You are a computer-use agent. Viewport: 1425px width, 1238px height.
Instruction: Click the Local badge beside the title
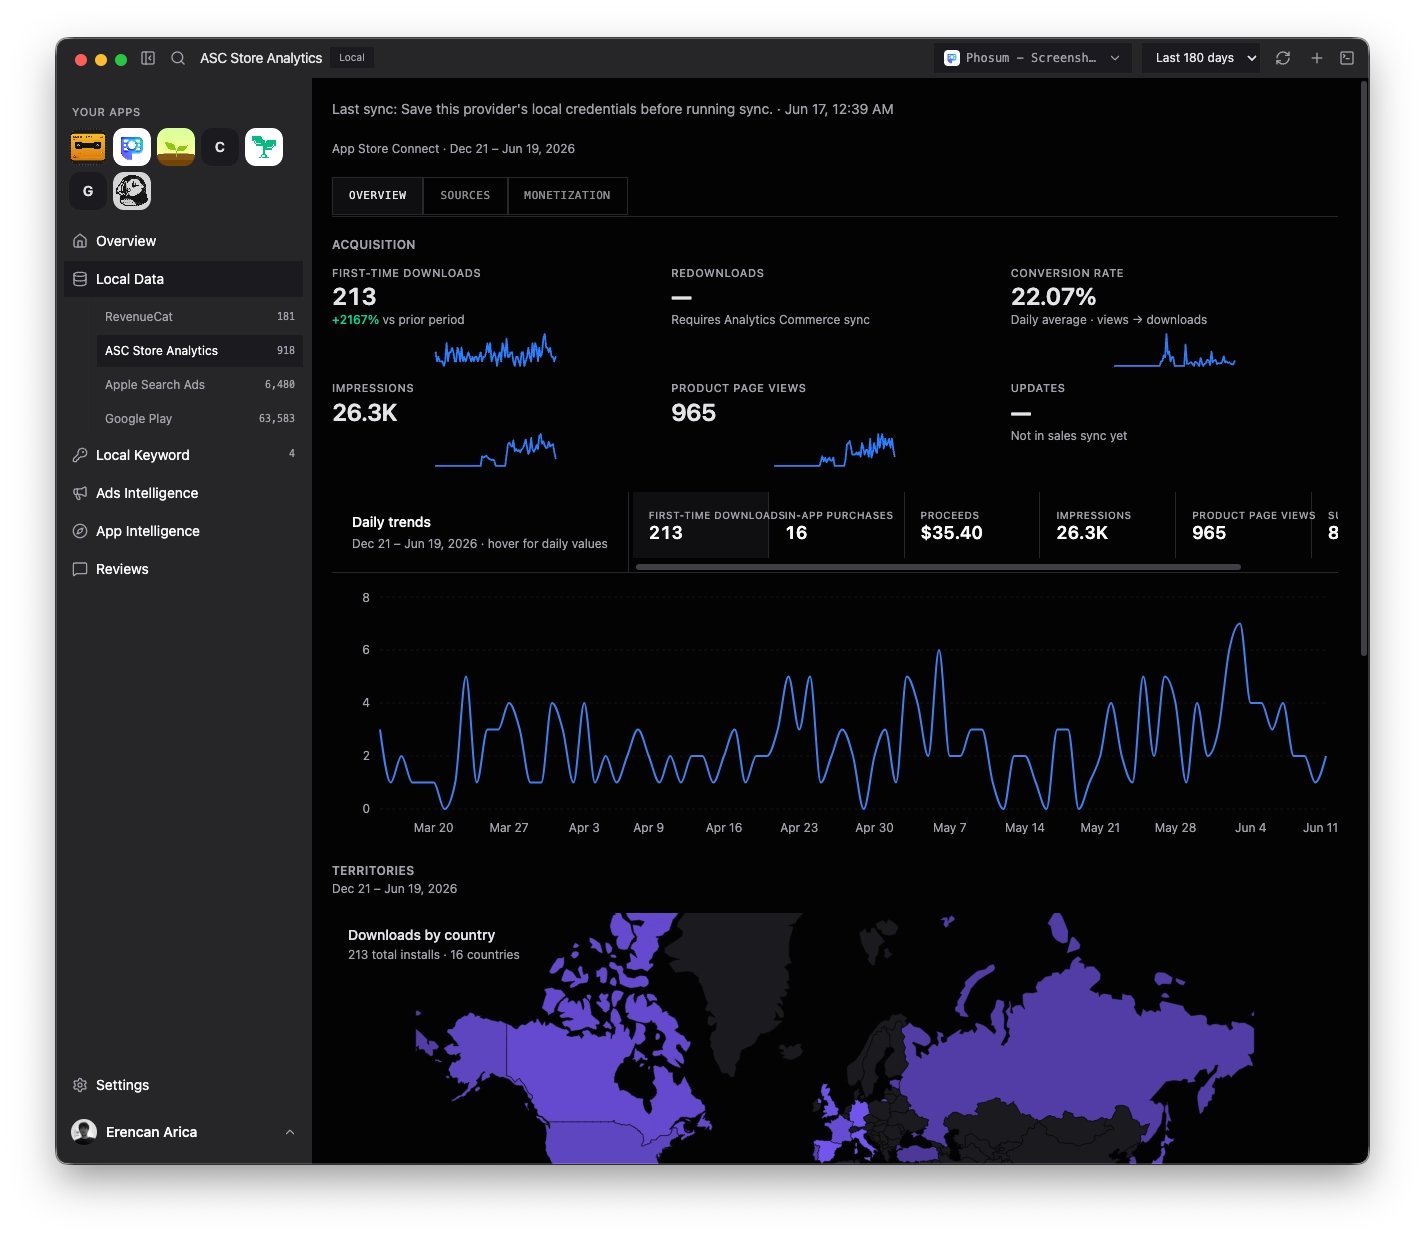click(352, 58)
